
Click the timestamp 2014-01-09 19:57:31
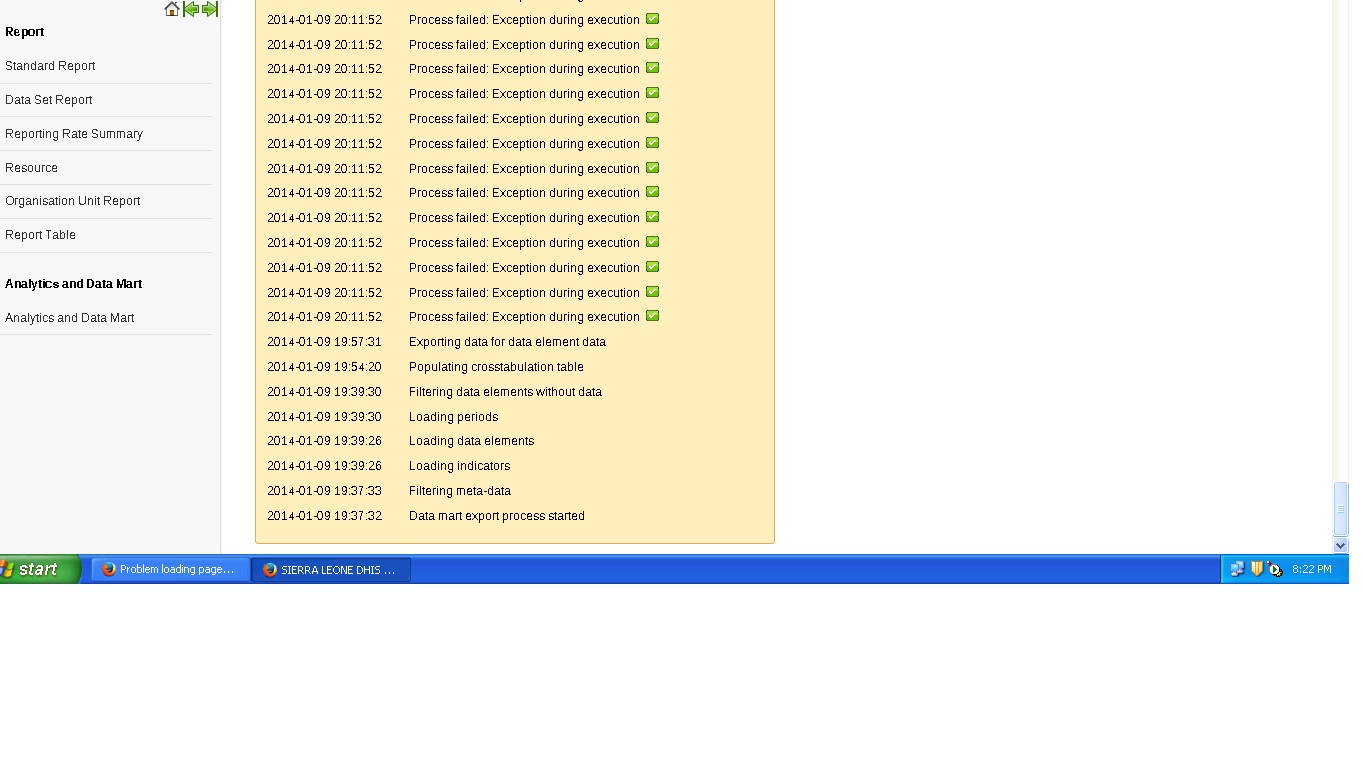tap(324, 342)
